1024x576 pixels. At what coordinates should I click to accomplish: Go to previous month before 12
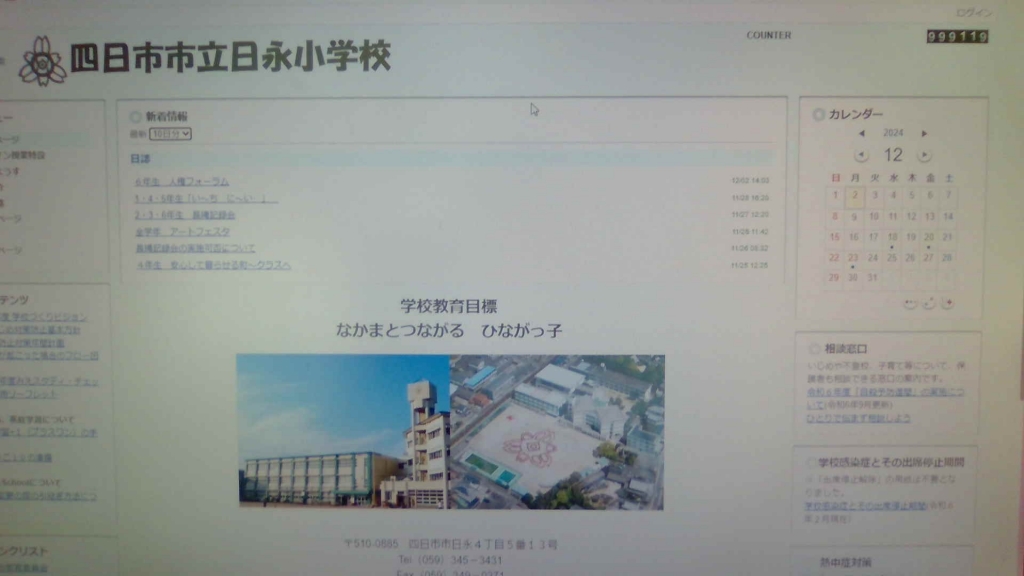tap(861, 155)
